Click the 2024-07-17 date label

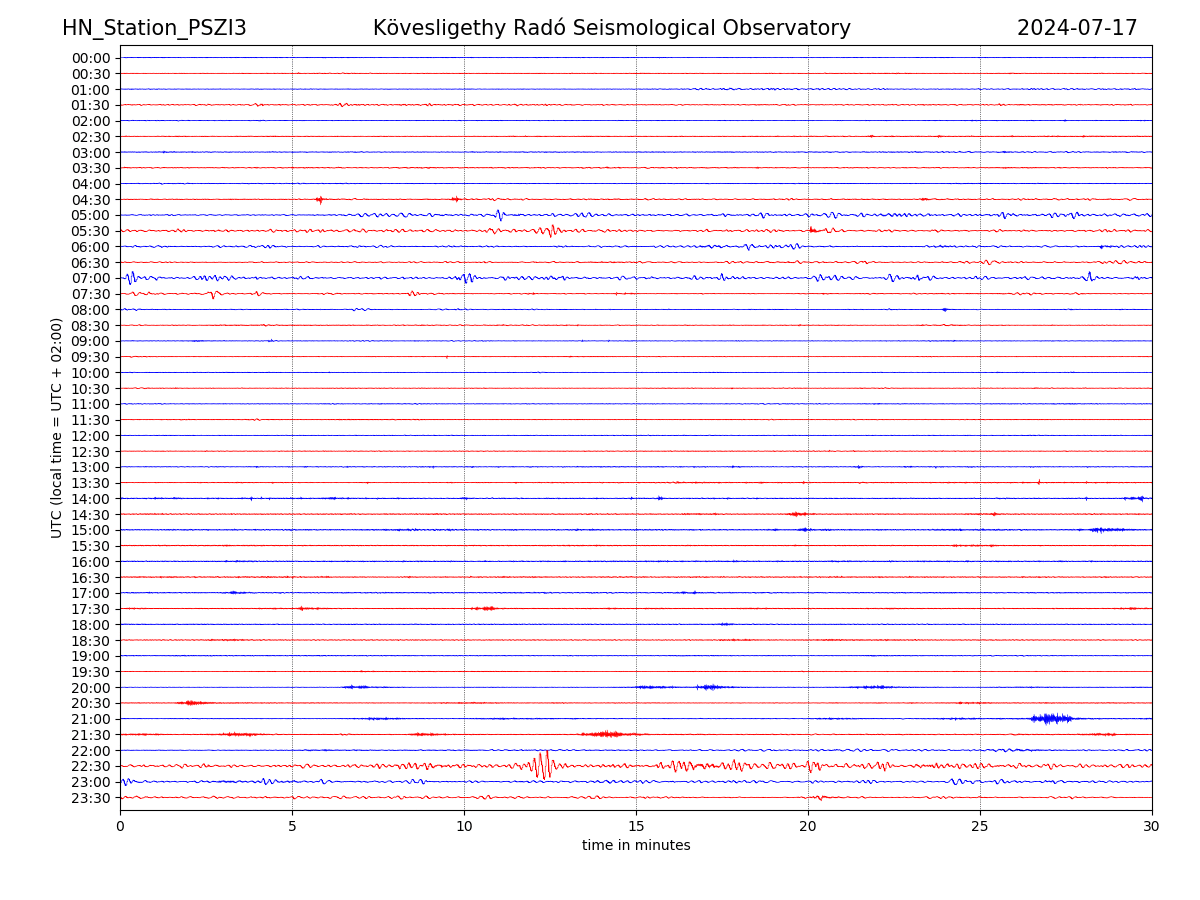pos(1077,28)
